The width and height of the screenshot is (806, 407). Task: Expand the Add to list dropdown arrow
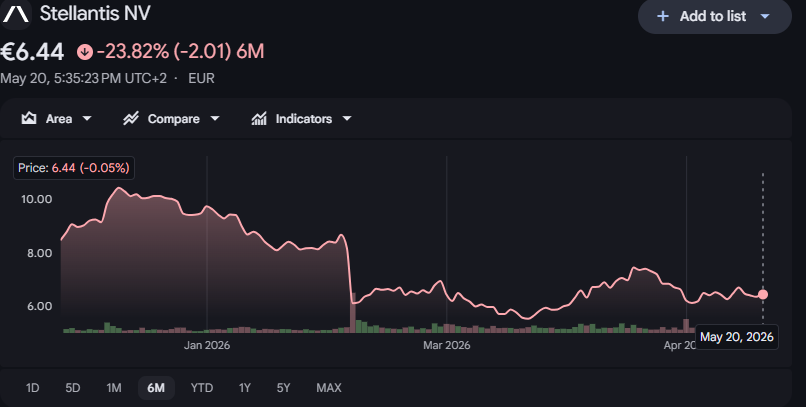point(765,16)
